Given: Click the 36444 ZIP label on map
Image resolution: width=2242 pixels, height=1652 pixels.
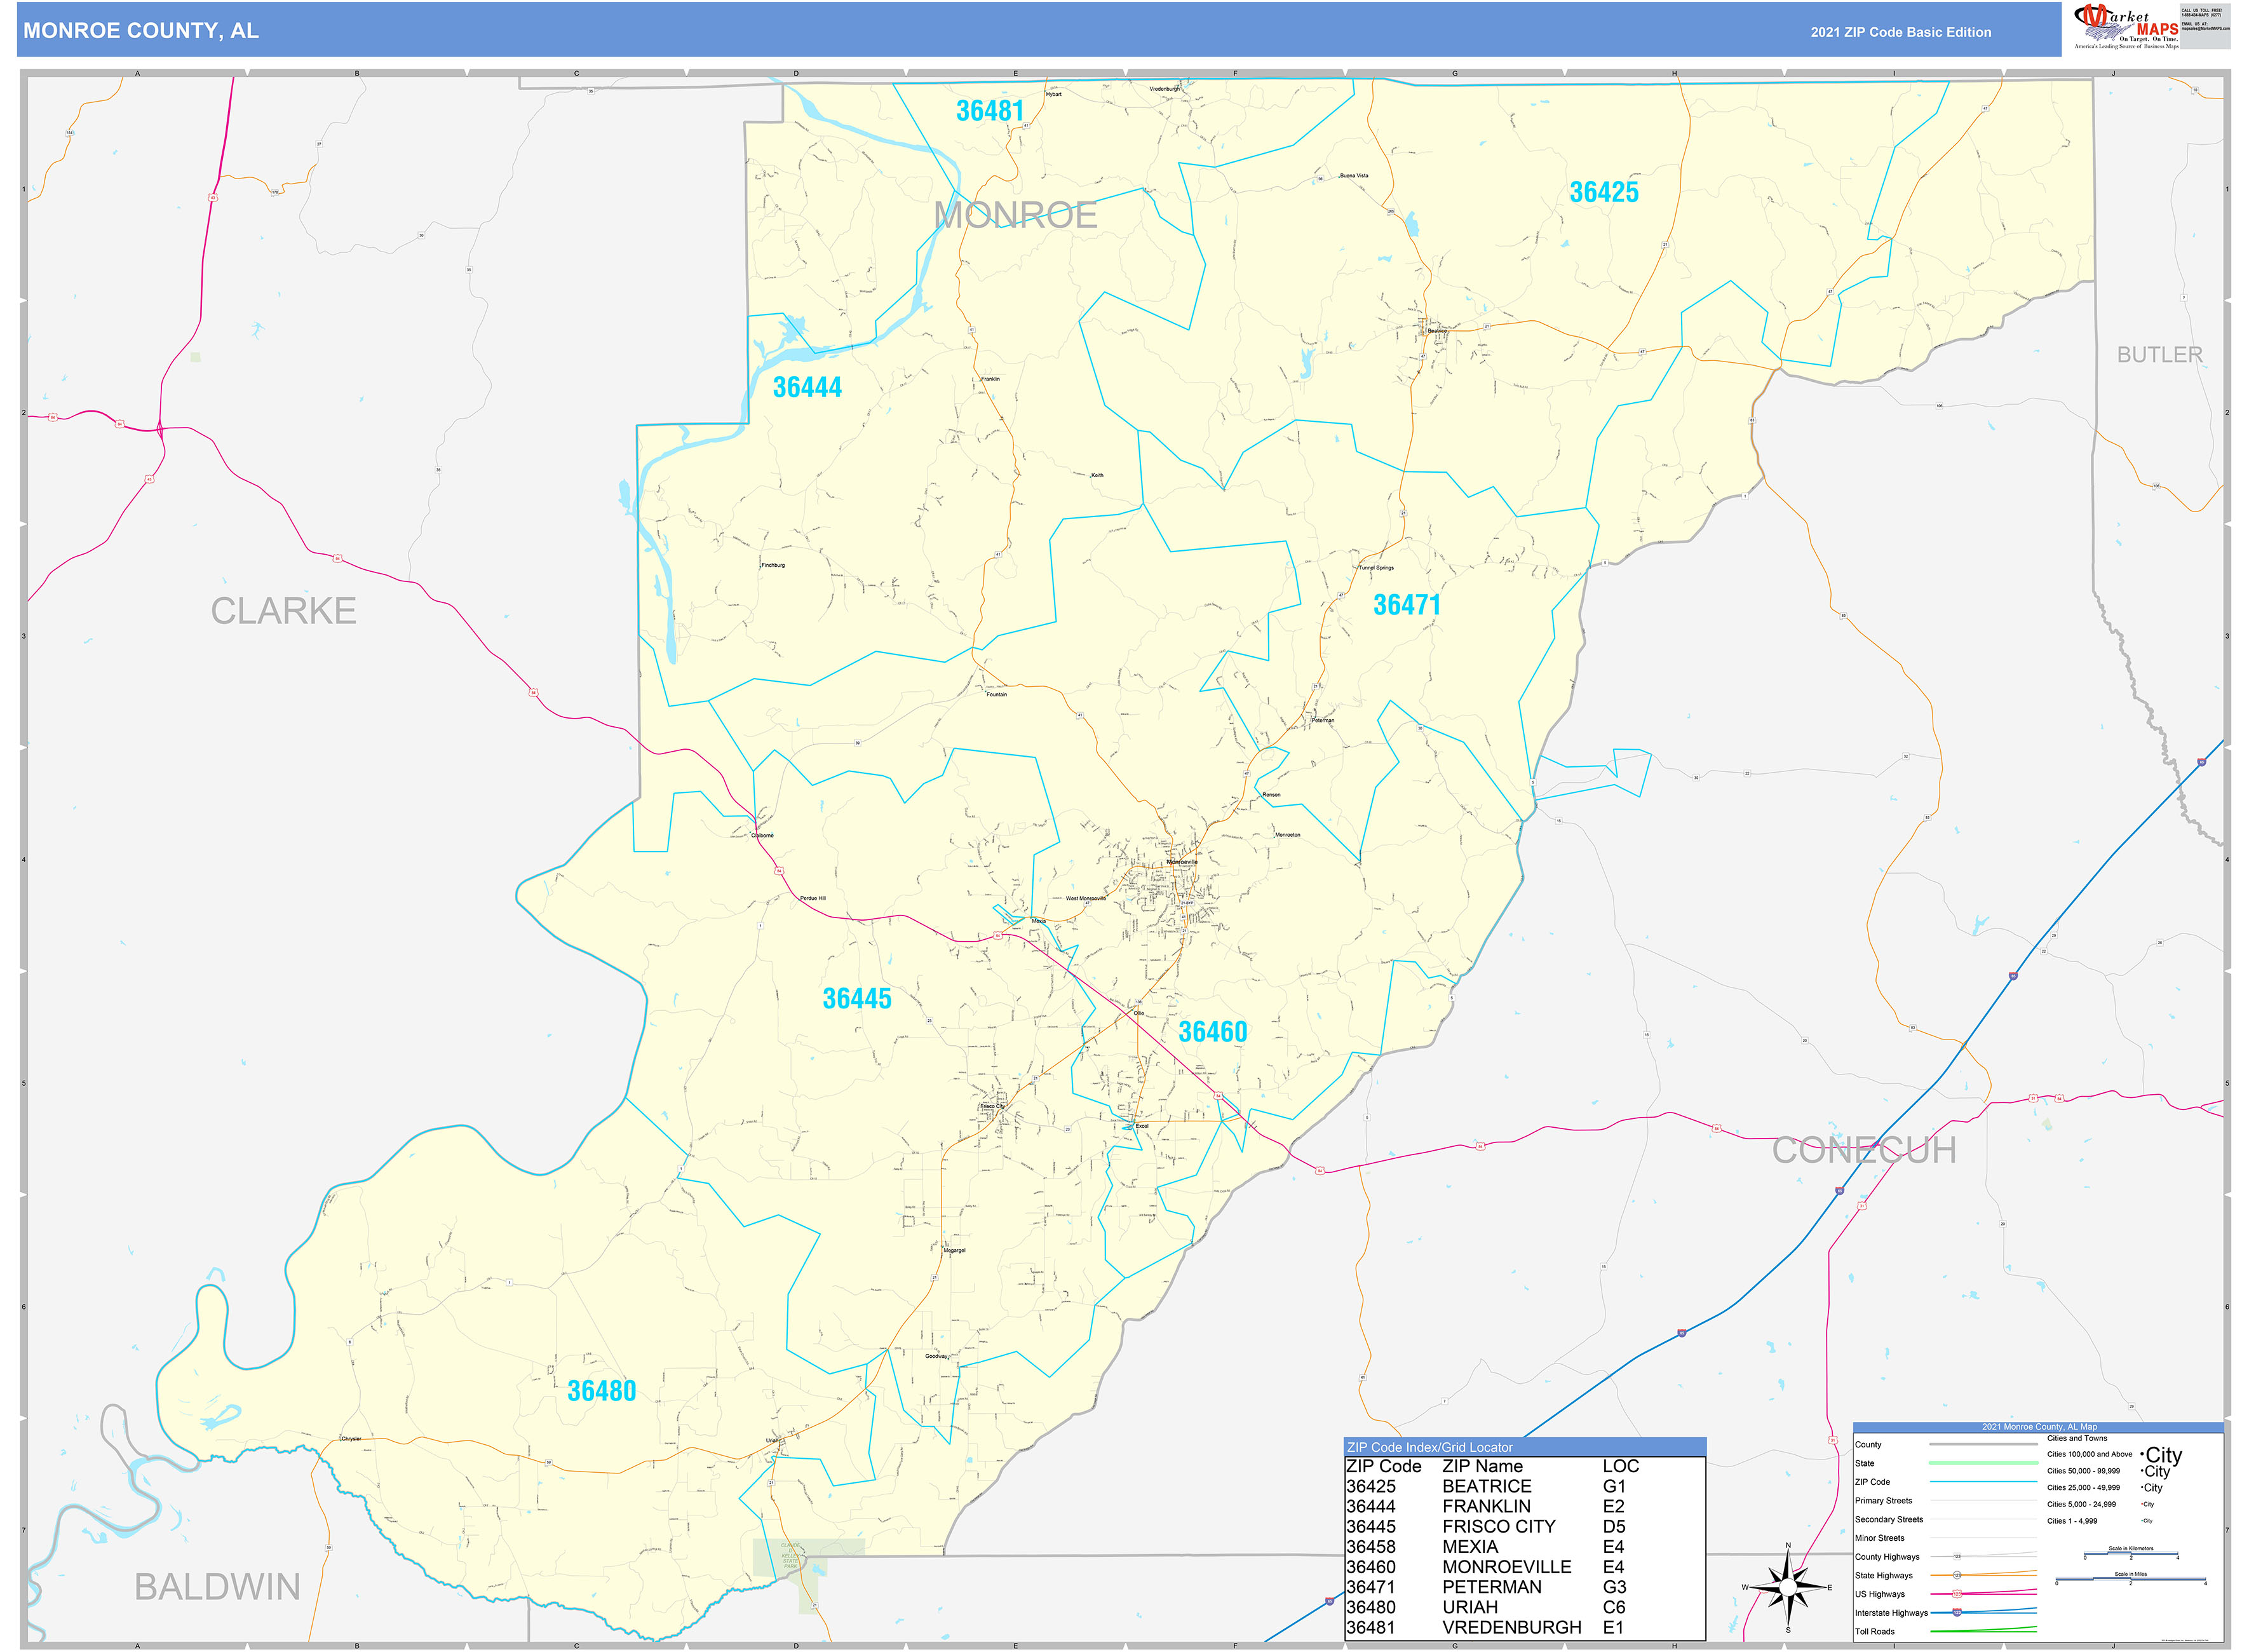Looking at the screenshot, I should click(807, 387).
